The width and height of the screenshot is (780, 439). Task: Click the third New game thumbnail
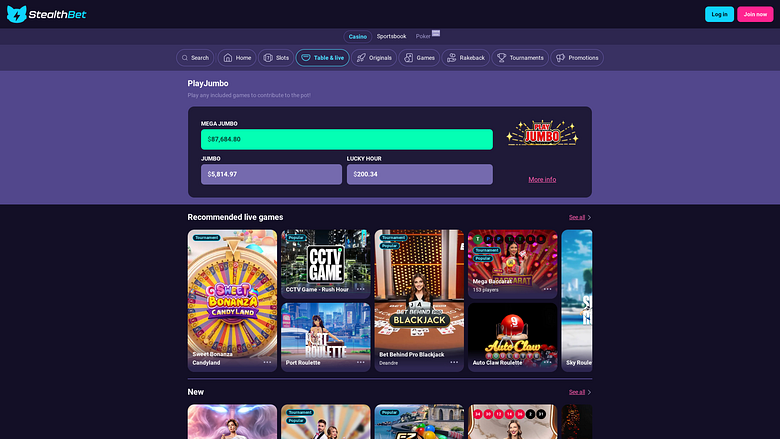point(419,422)
